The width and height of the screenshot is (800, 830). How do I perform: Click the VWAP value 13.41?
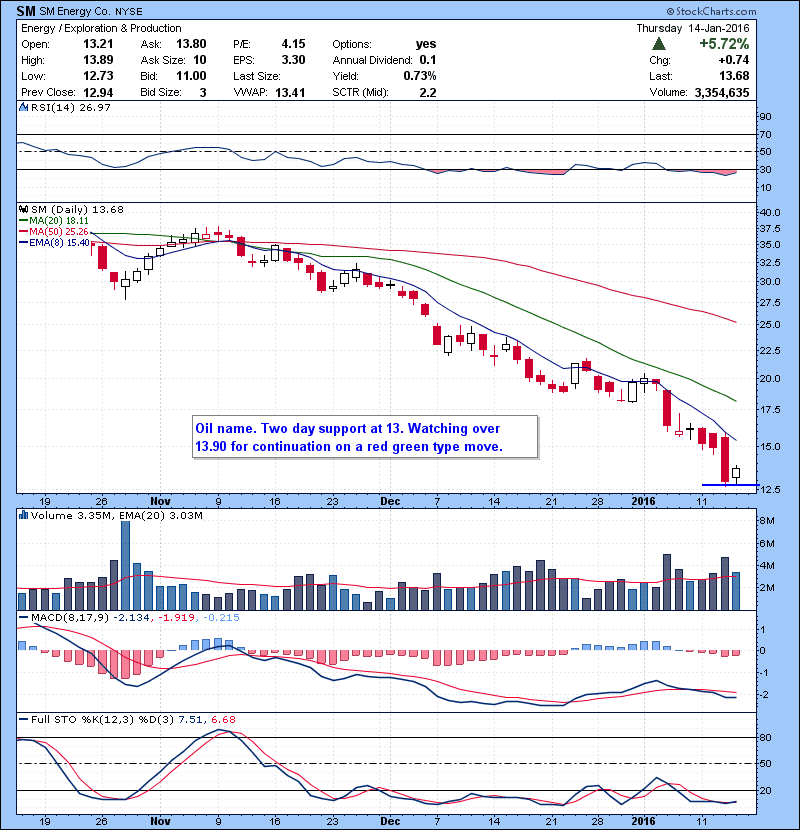pos(290,93)
